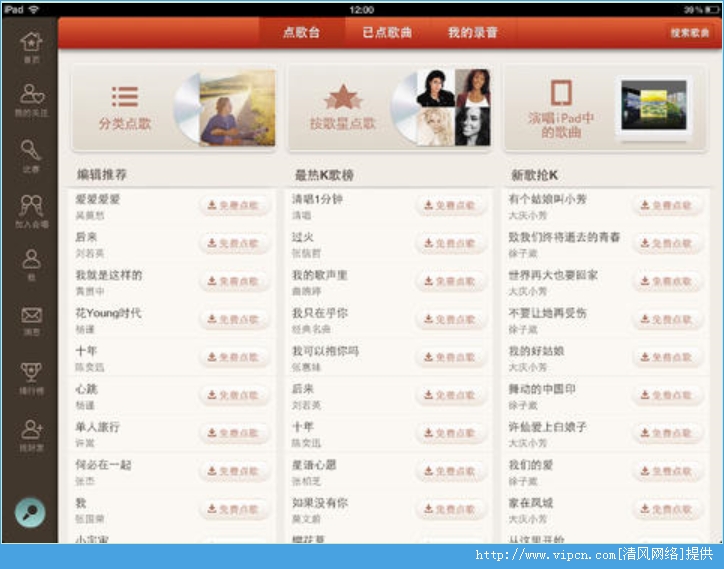
Task: Click 免费点歌 for 过火
Action: point(451,243)
